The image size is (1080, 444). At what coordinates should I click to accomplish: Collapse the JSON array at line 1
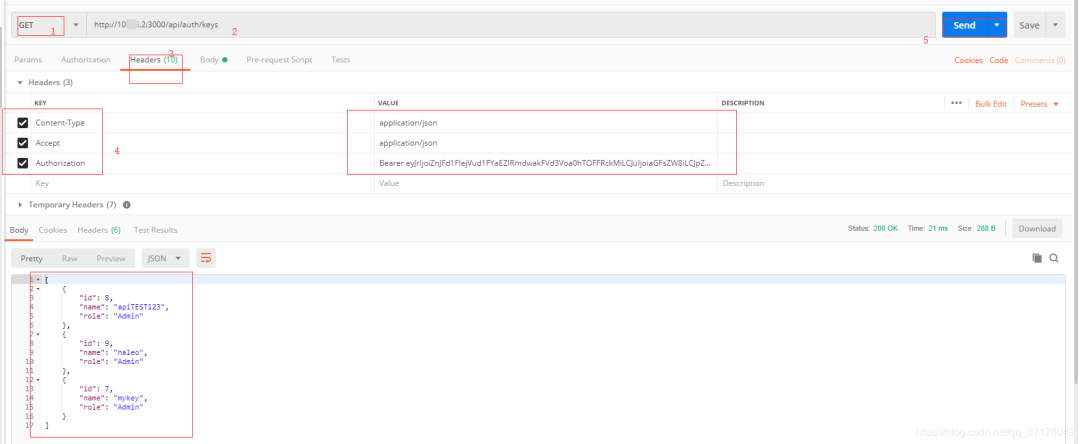point(37,279)
